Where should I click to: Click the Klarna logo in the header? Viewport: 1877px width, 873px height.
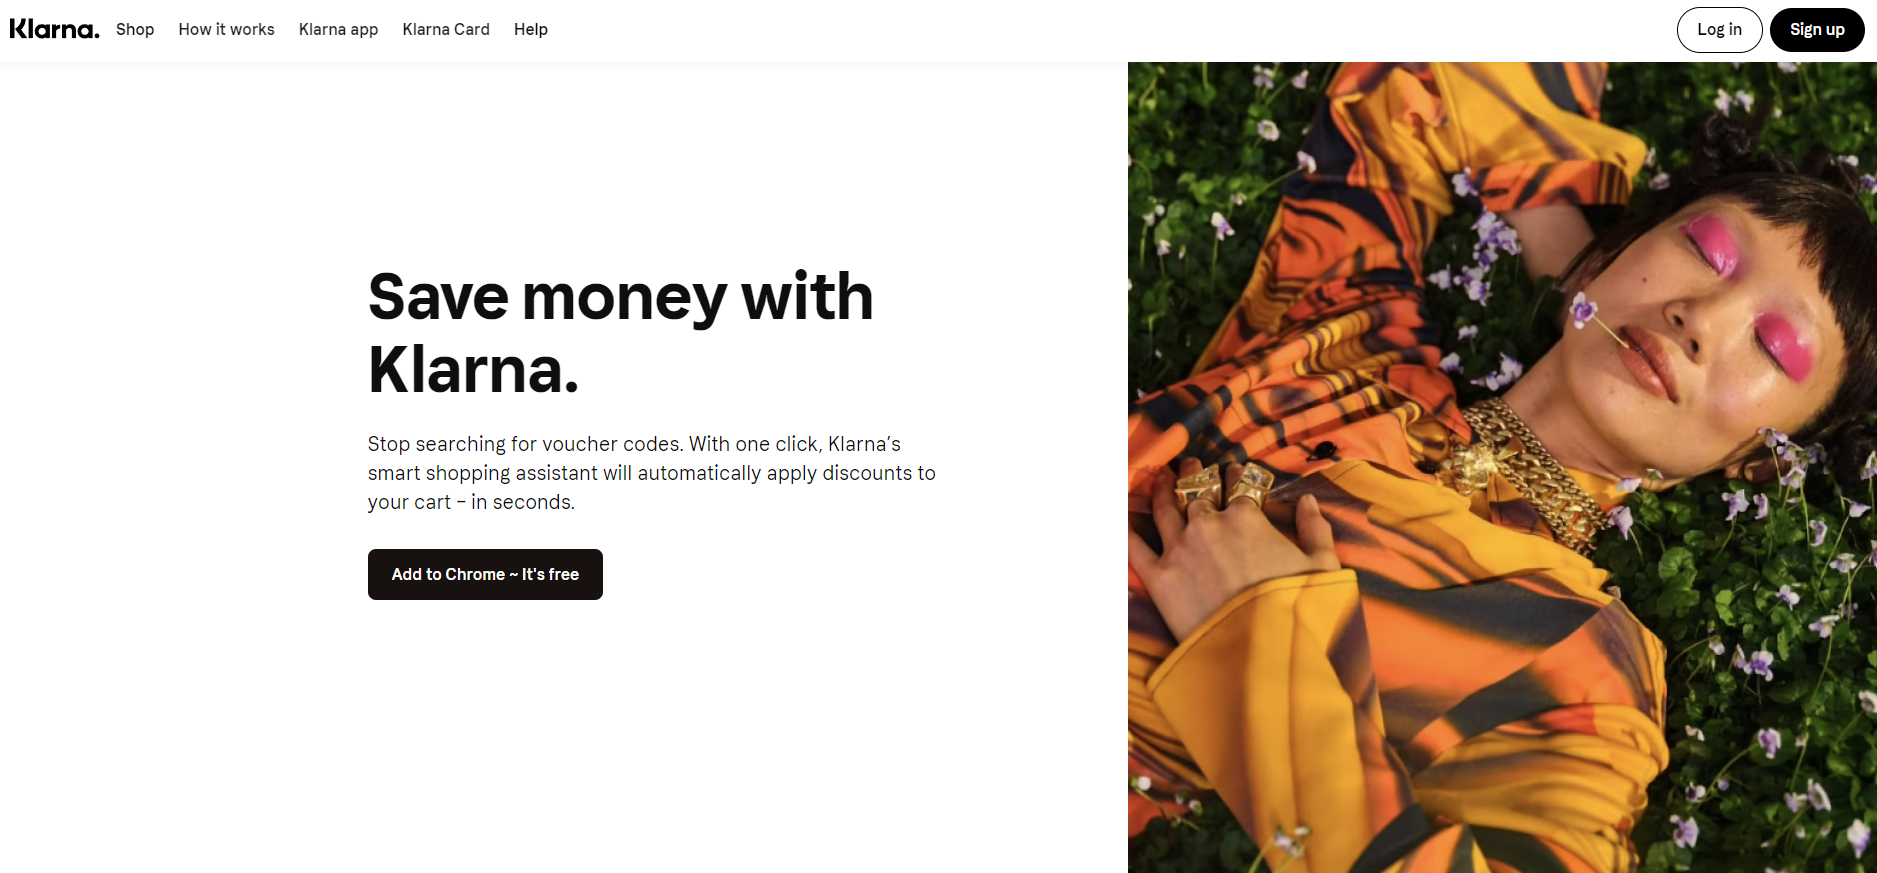54,29
